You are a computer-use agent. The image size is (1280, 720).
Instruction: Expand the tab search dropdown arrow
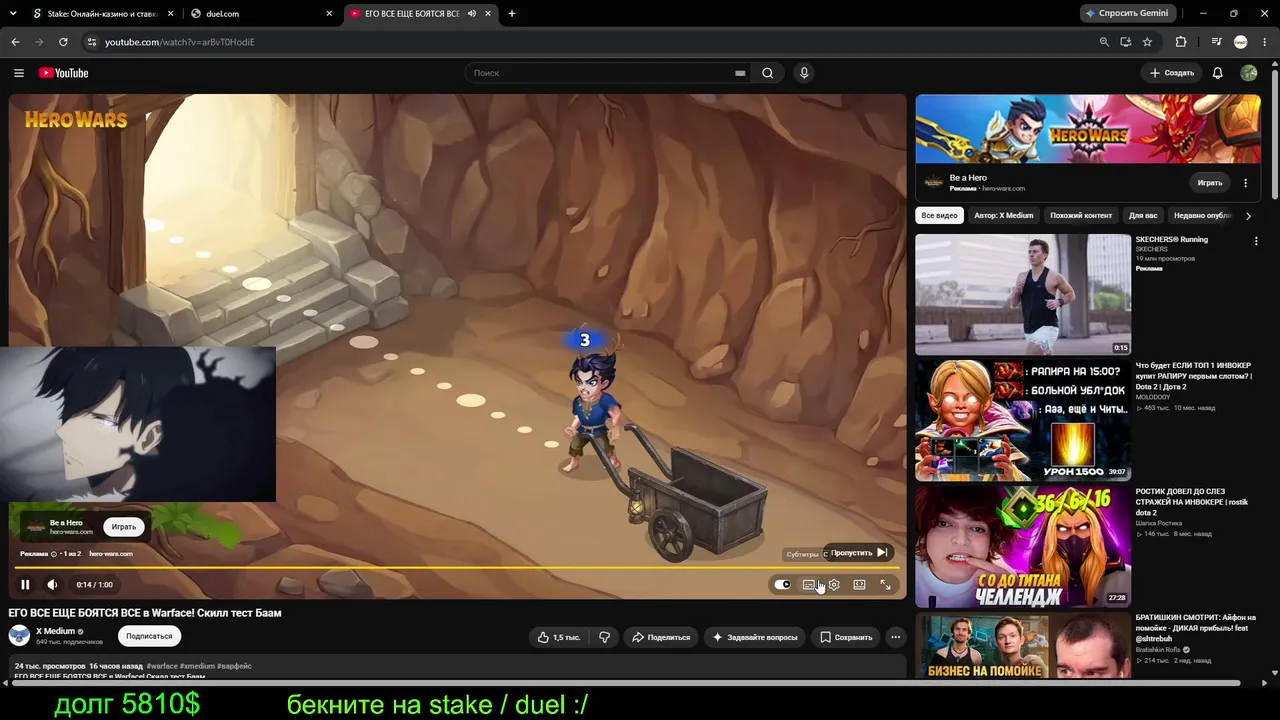13,14
